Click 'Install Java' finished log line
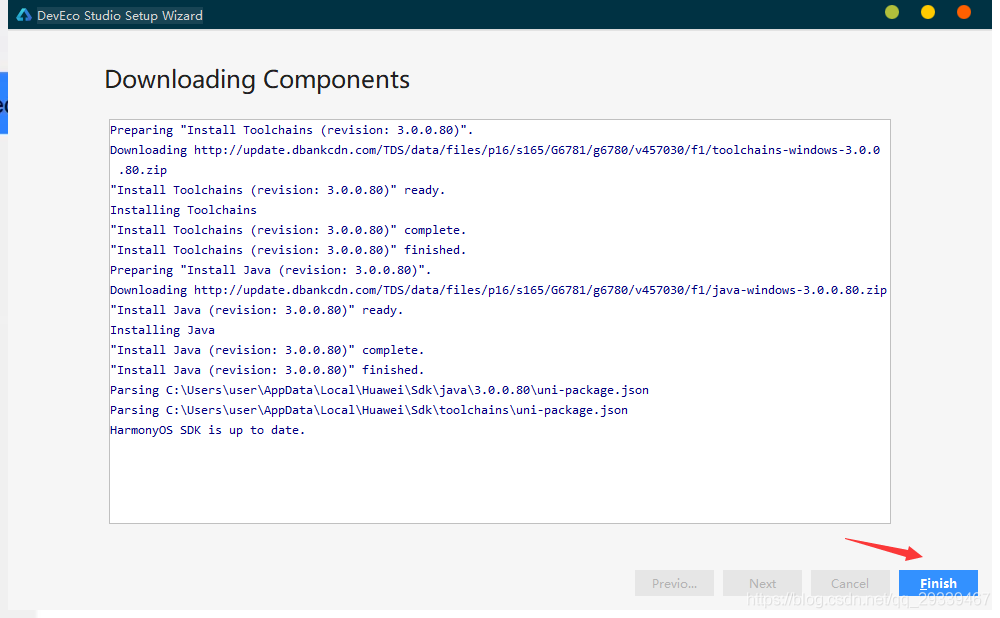 (x=267, y=370)
